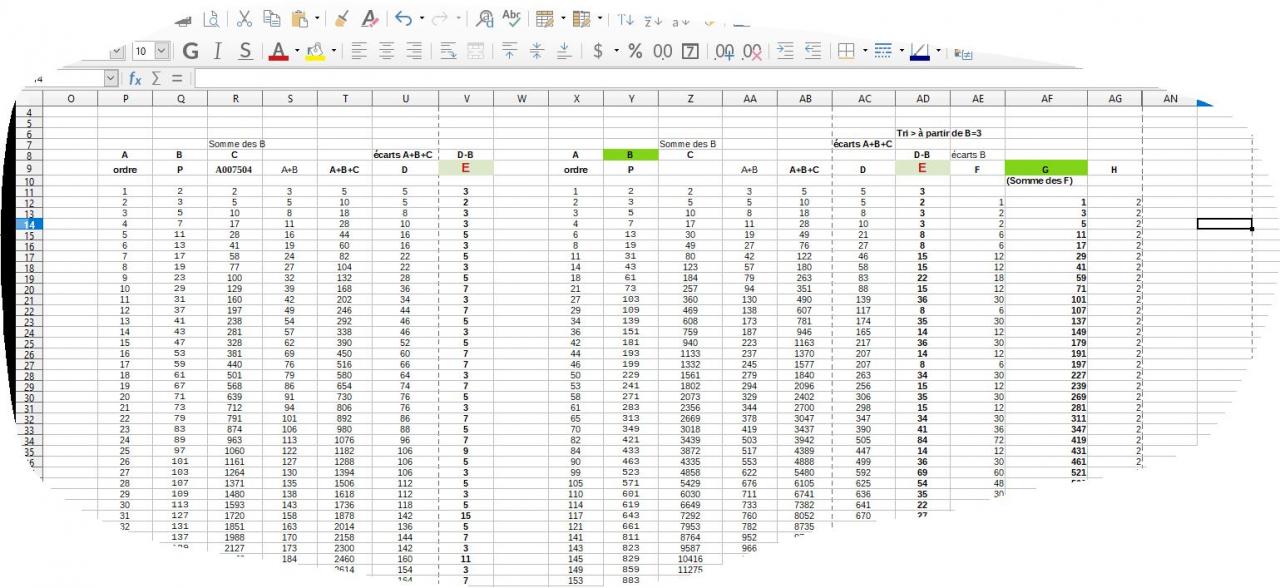Click the Copy icon
Screen dimensions: 1280x588
pos(271,19)
